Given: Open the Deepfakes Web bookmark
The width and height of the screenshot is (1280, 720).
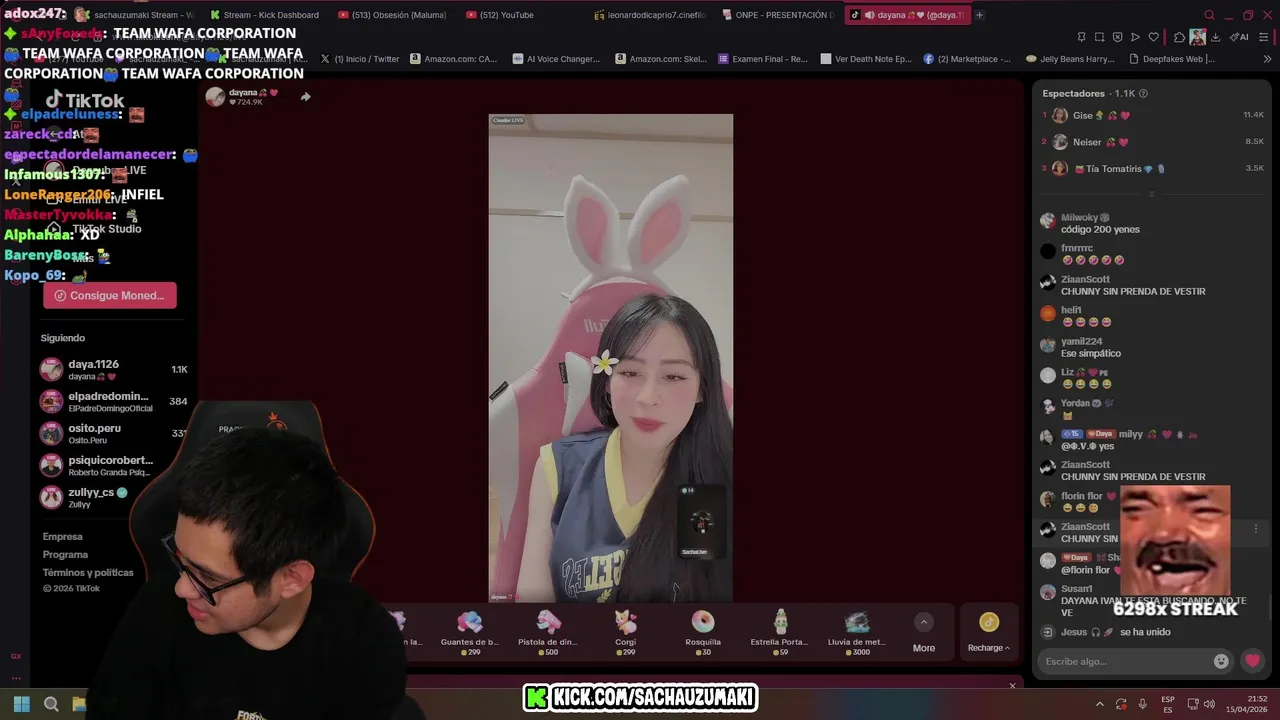Looking at the screenshot, I should tap(1172, 59).
